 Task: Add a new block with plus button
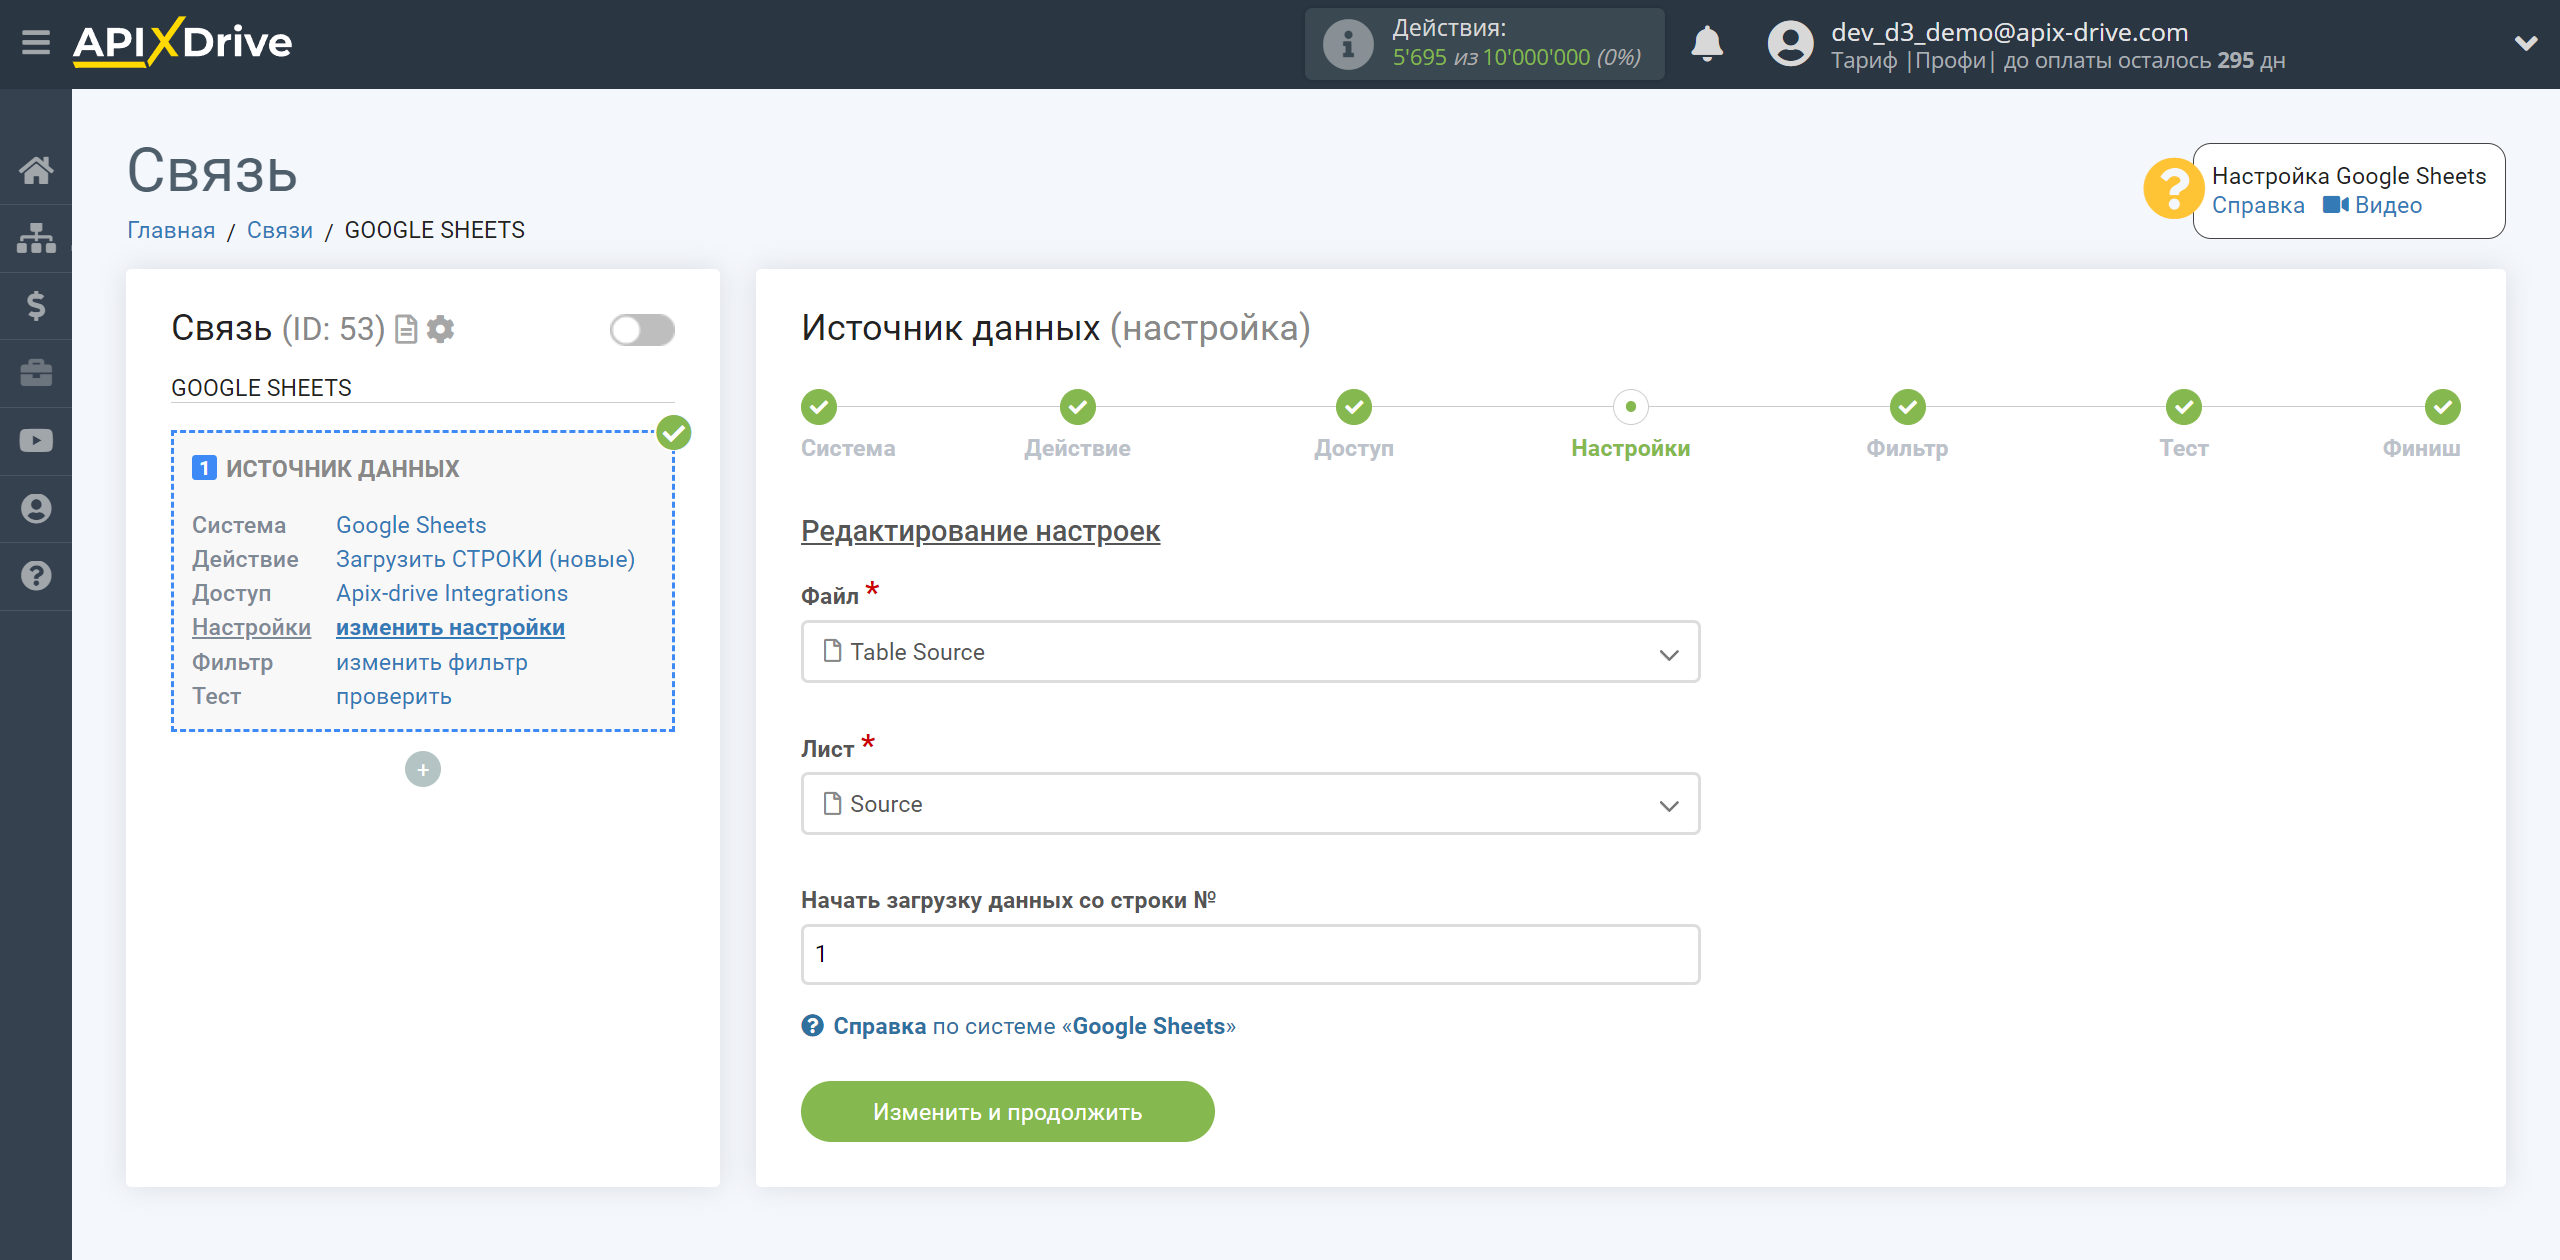[x=423, y=769]
